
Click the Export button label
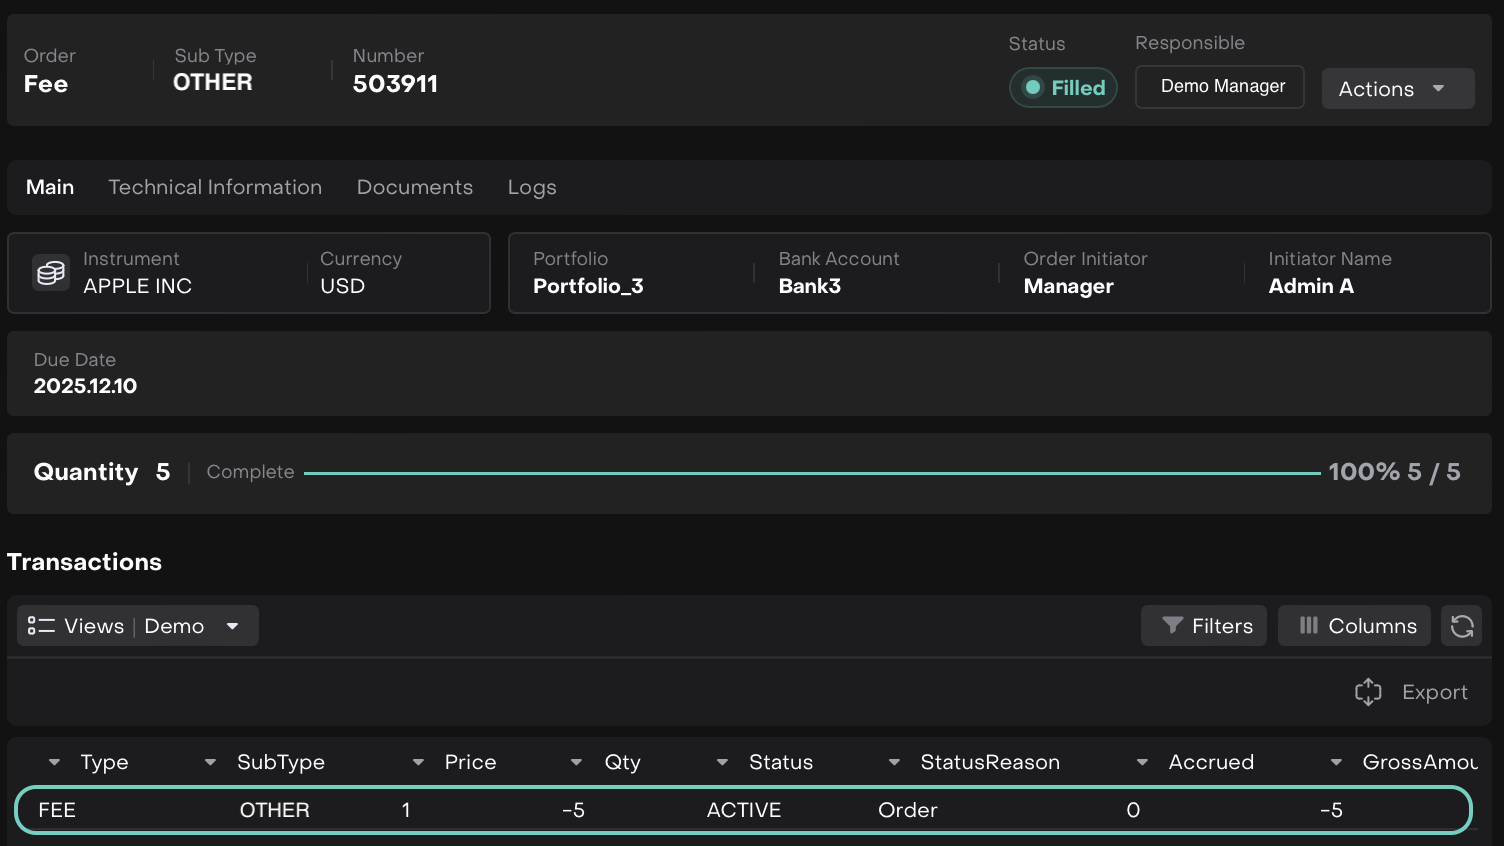coord(1434,692)
